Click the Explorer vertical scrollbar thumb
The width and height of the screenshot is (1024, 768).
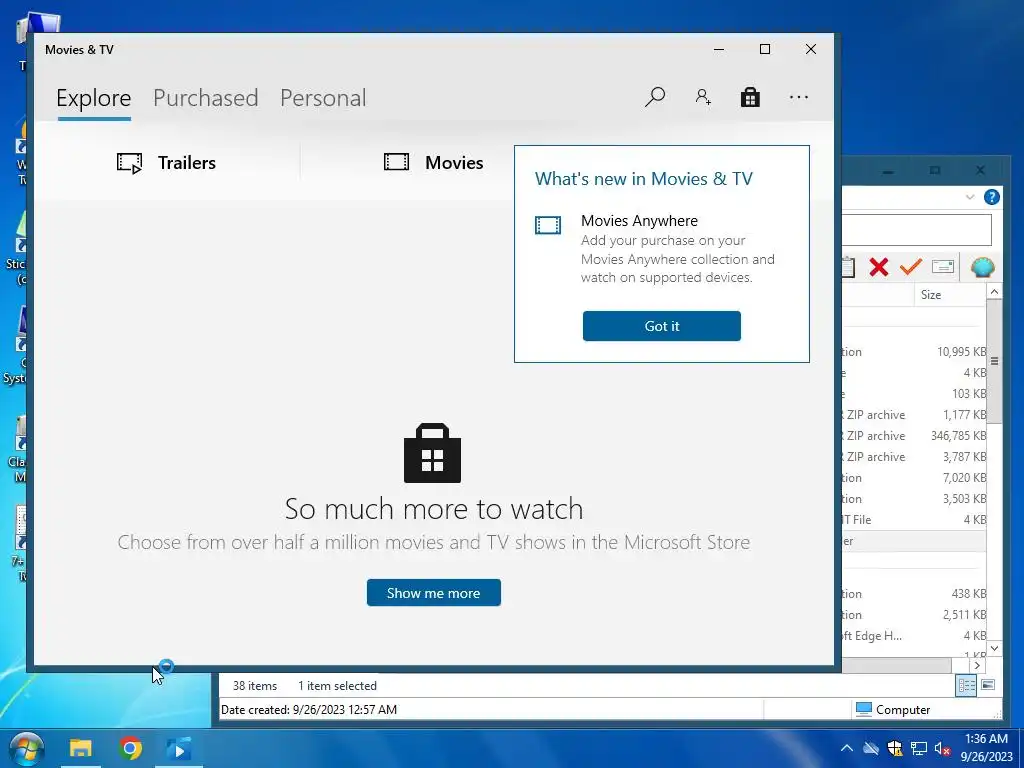(x=994, y=361)
